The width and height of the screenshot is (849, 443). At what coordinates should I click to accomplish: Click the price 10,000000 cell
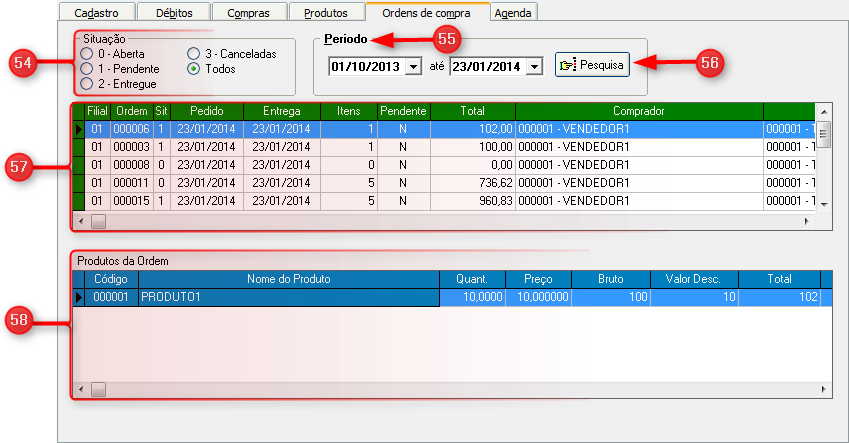(538, 297)
